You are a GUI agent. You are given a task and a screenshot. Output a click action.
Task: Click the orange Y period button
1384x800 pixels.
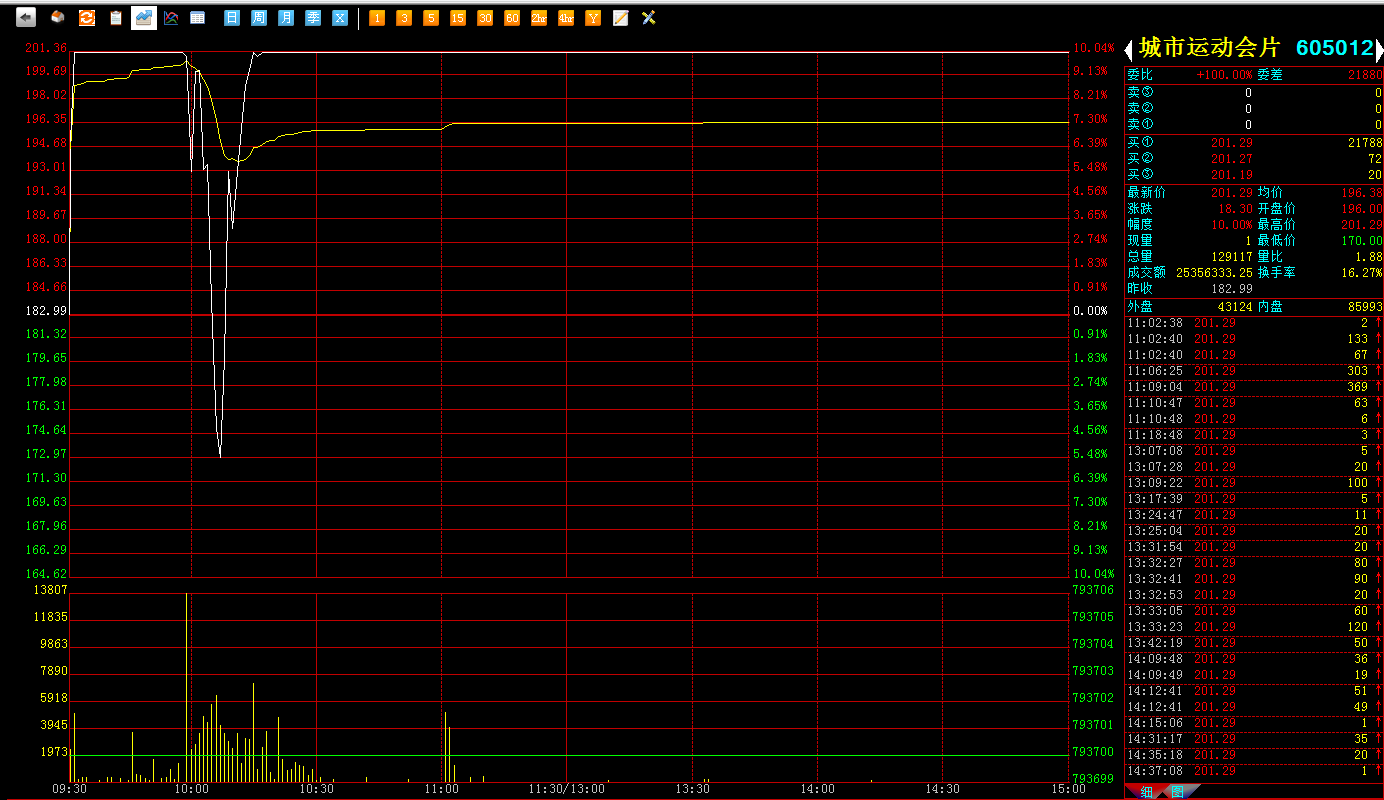[x=593, y=18]
